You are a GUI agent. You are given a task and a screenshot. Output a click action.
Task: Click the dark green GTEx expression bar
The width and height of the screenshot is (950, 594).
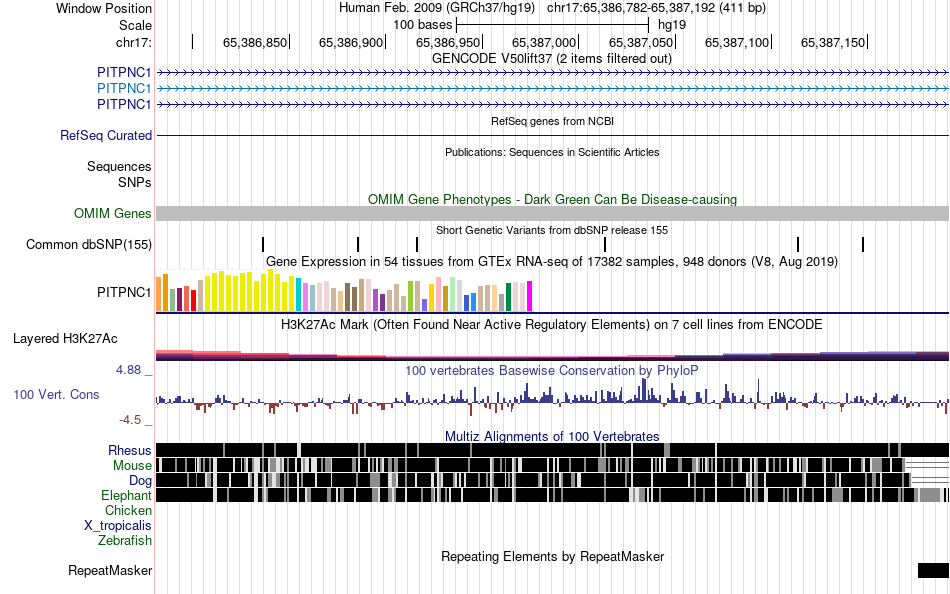[508, 297]
